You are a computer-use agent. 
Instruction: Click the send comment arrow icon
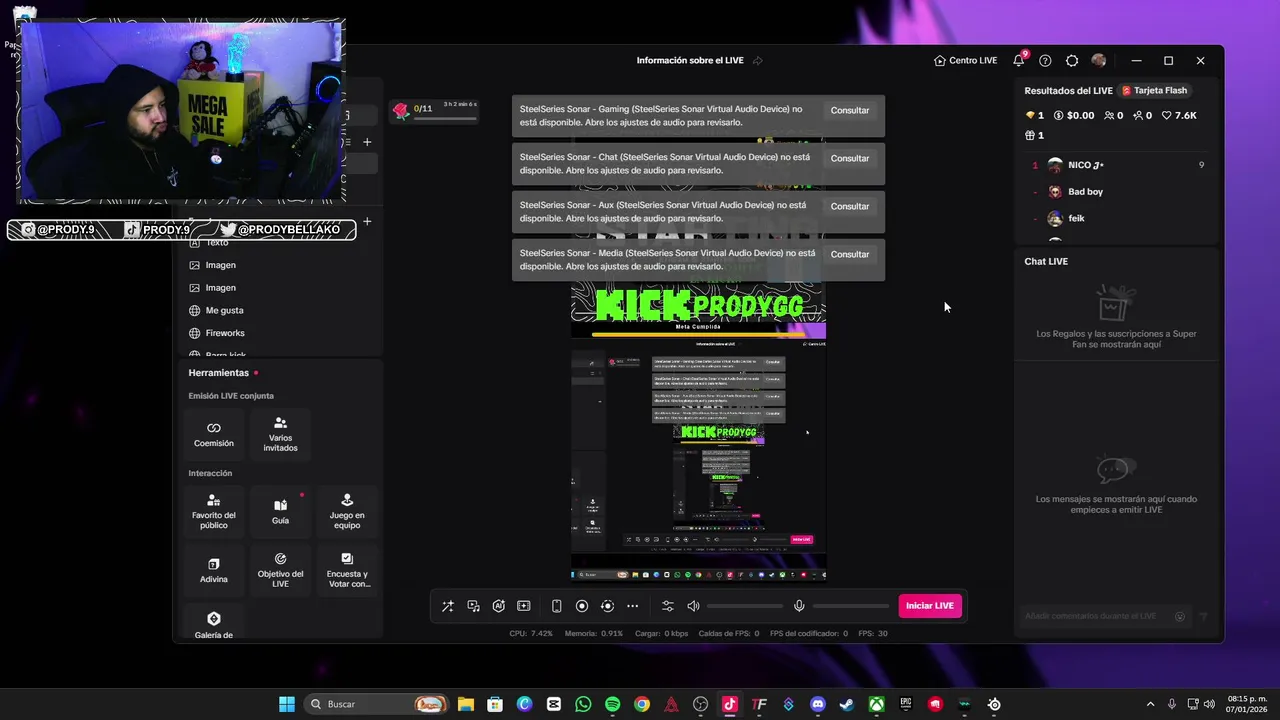(x=1204, y=616)
